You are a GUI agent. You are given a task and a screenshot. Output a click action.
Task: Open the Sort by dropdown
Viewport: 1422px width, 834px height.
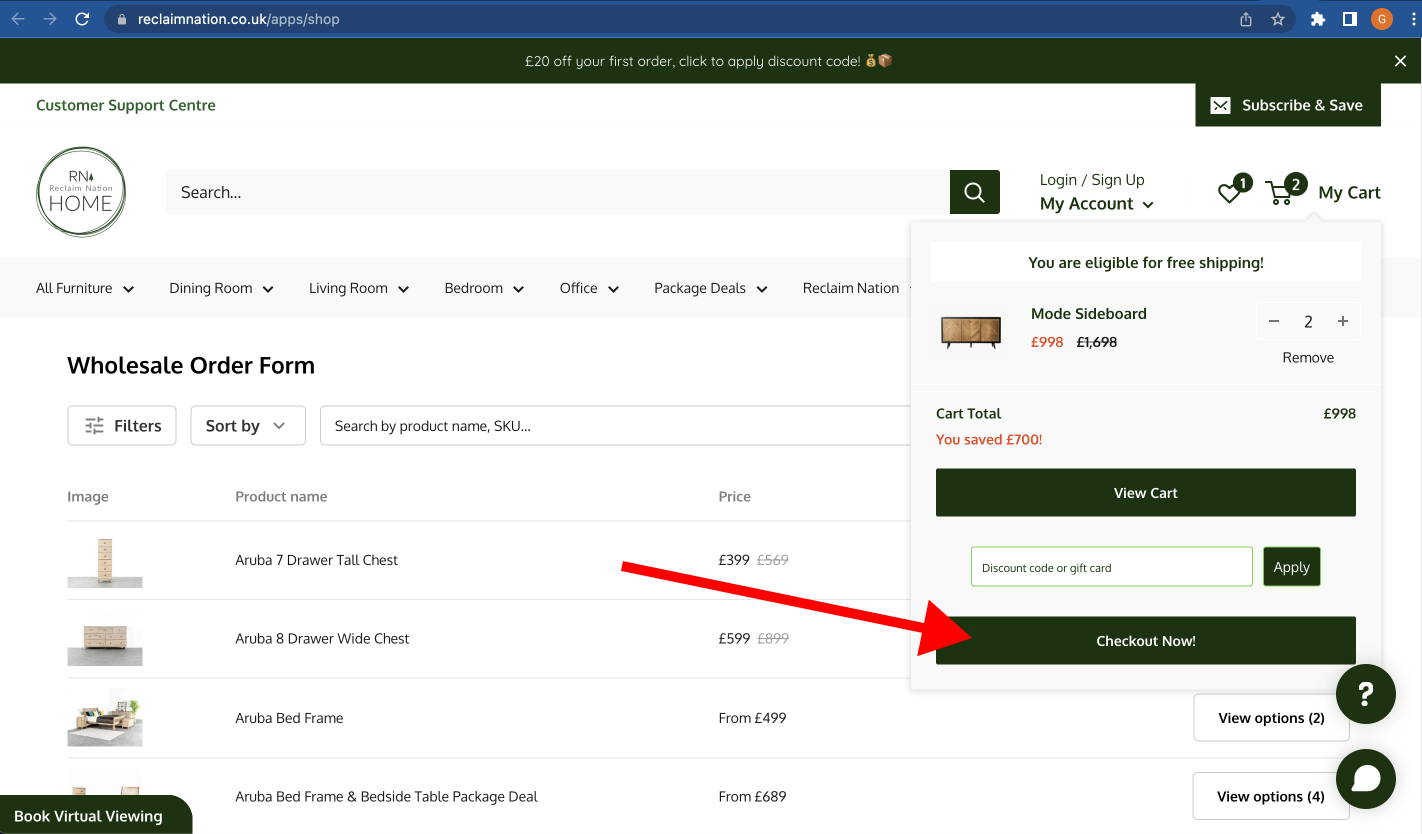248,426
